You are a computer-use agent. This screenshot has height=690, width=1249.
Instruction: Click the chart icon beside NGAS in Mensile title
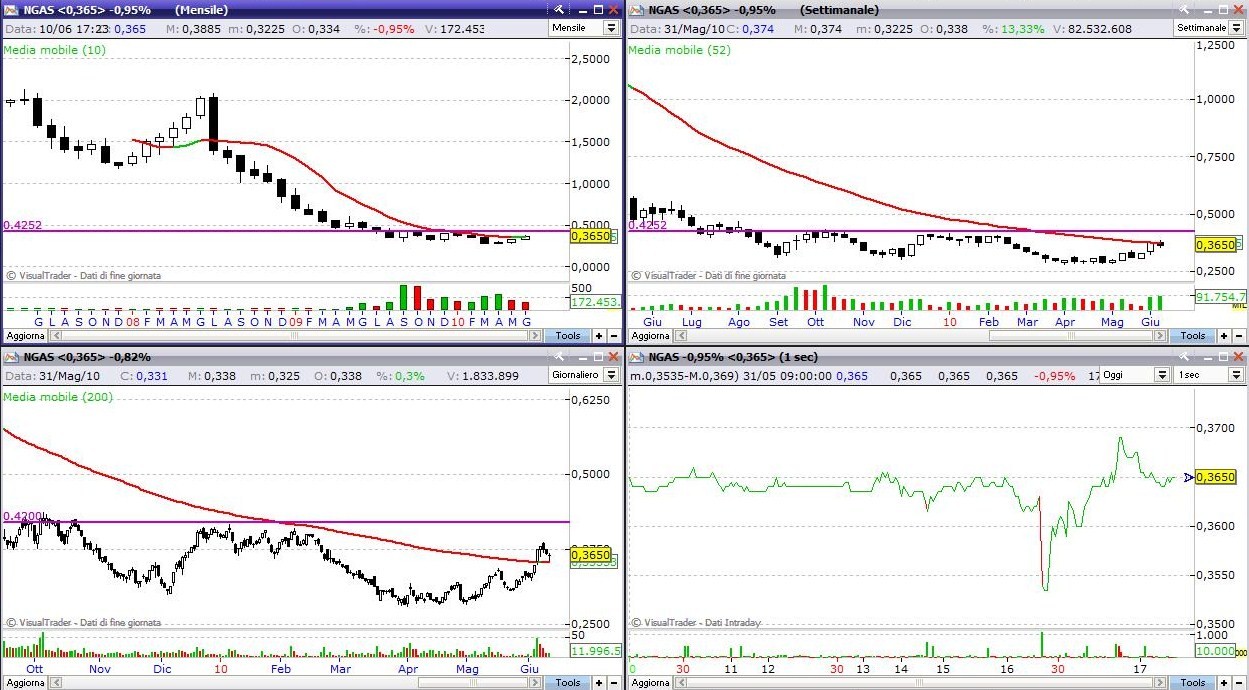[10, 9]
